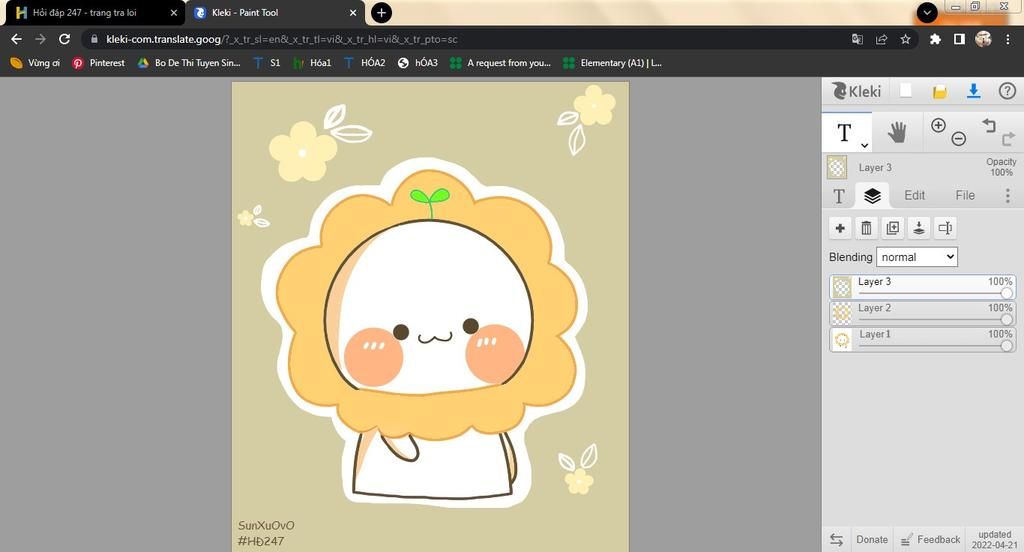Go back in the browser
1024x552 pixels.
16,39
